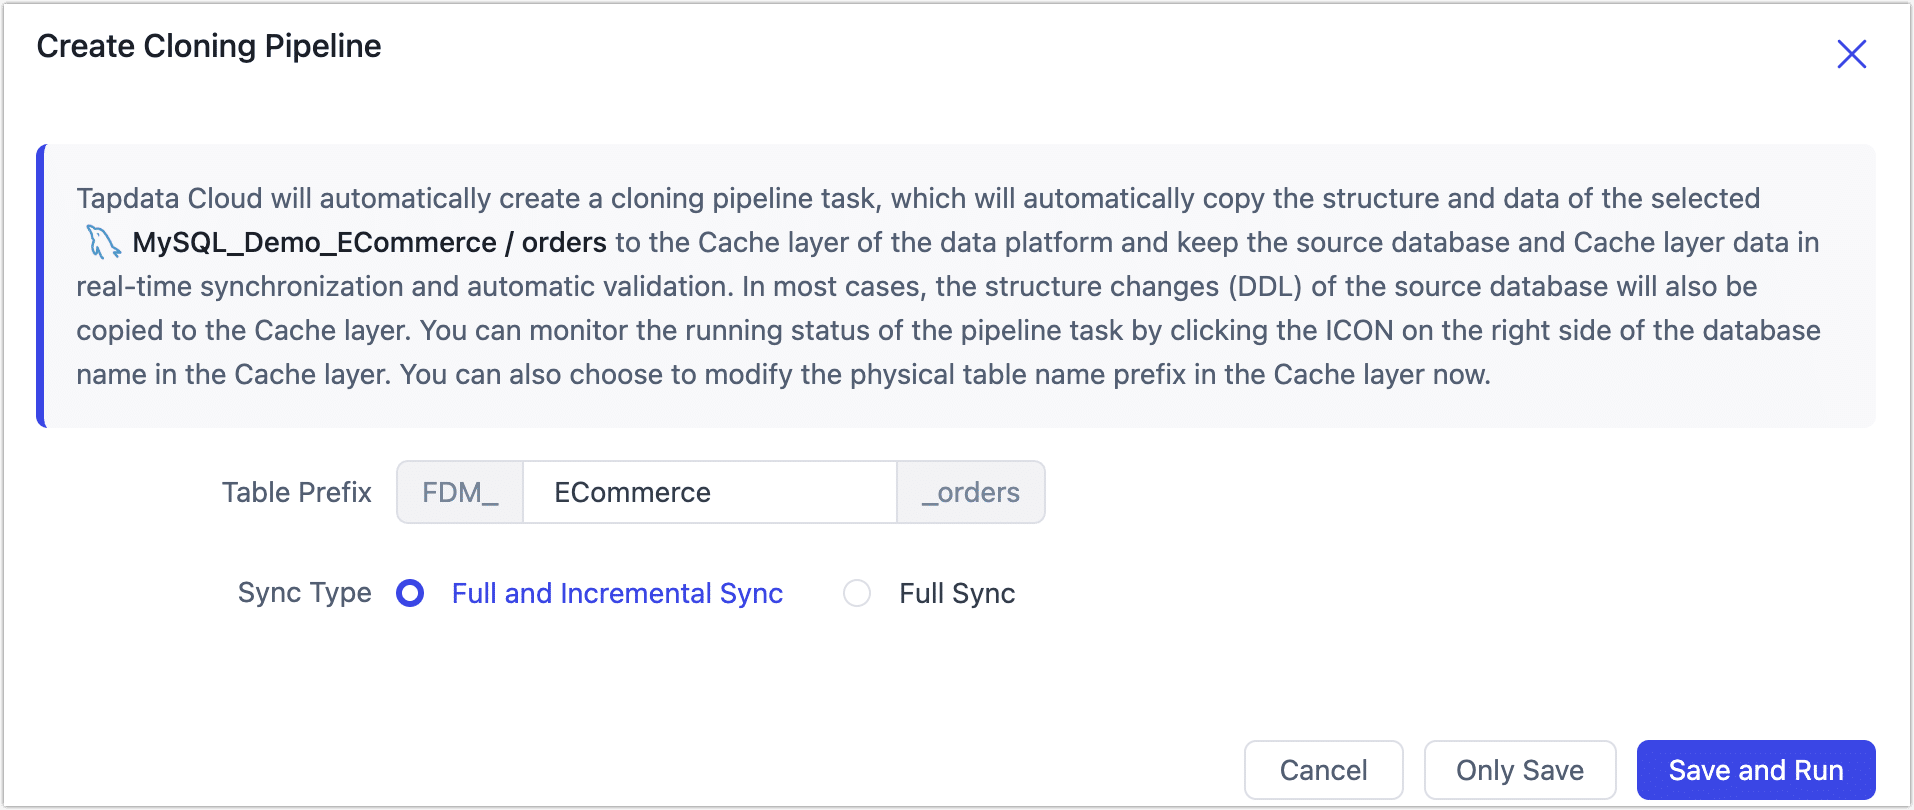
Task: Click the Only Save button
Action: pyautogui.click(x=1519, y=769)
